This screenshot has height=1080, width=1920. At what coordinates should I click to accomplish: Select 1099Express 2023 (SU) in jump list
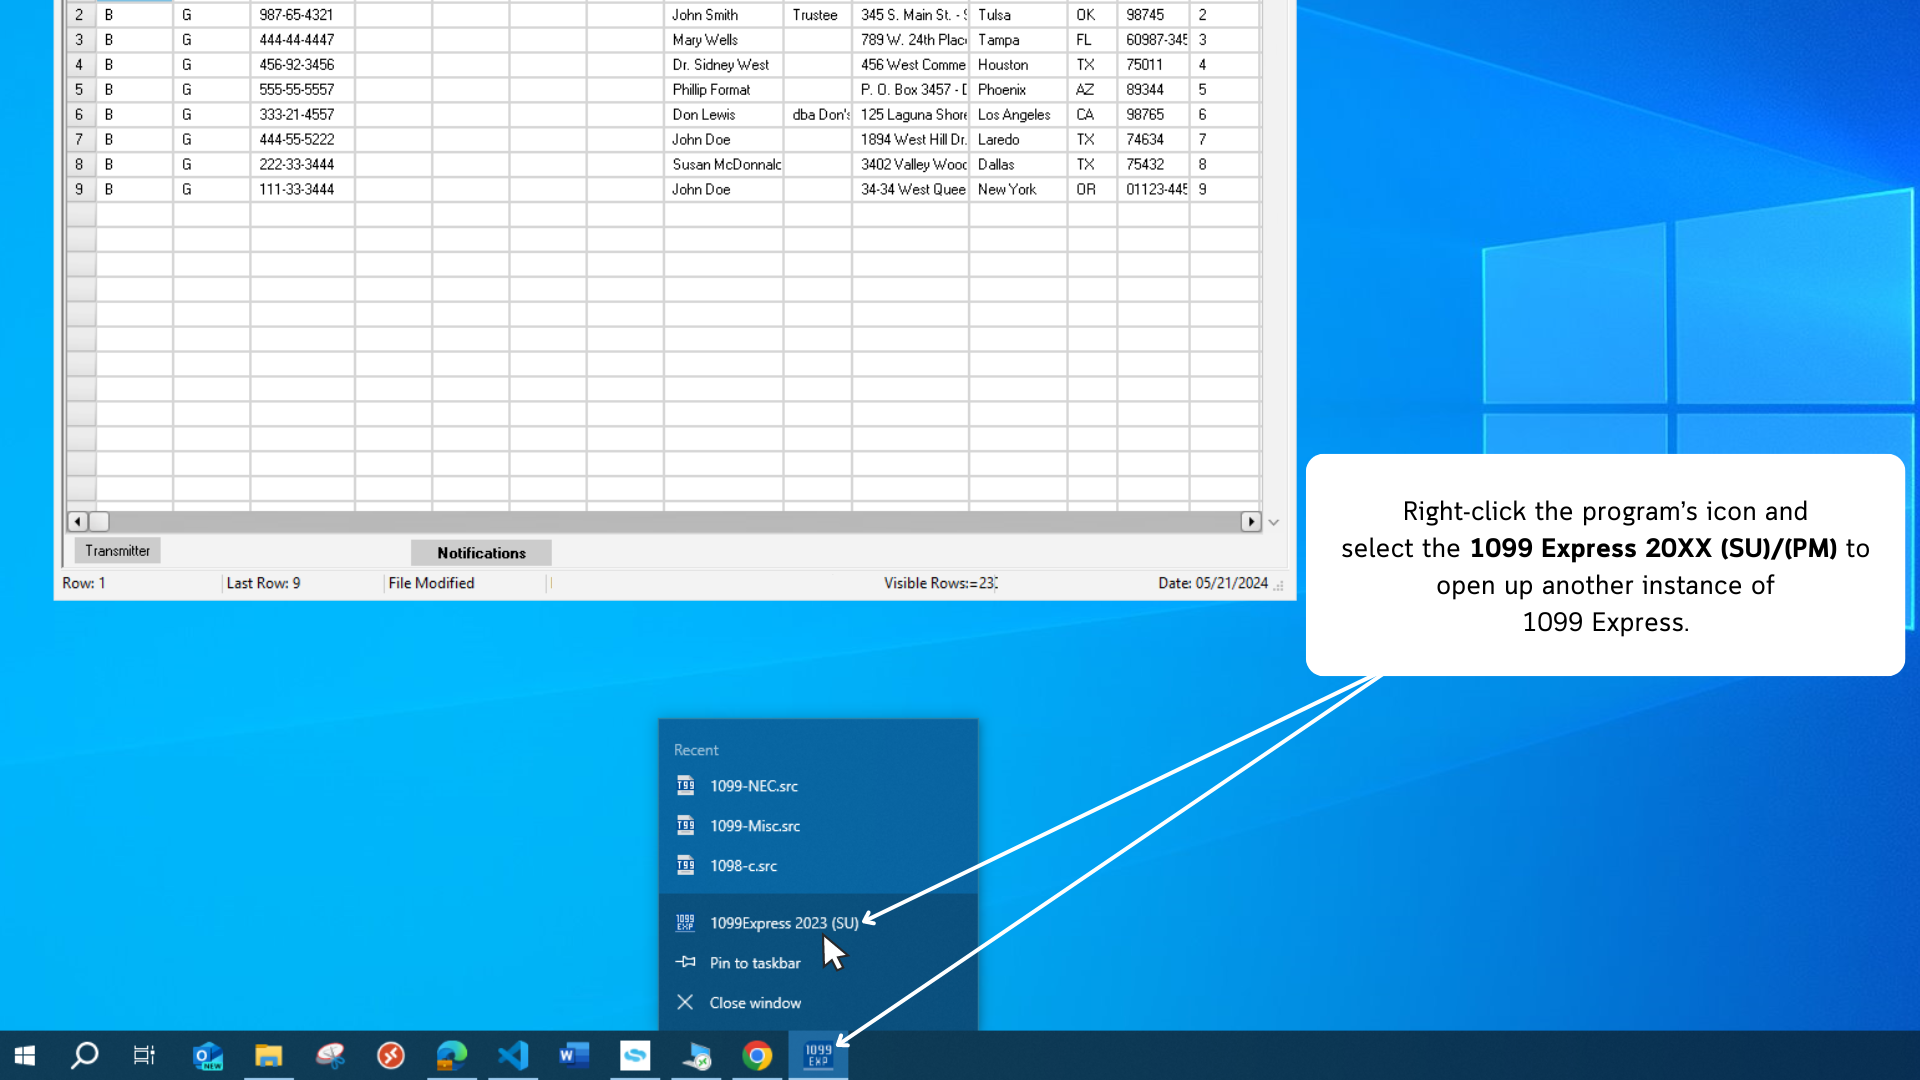point(783,923)
